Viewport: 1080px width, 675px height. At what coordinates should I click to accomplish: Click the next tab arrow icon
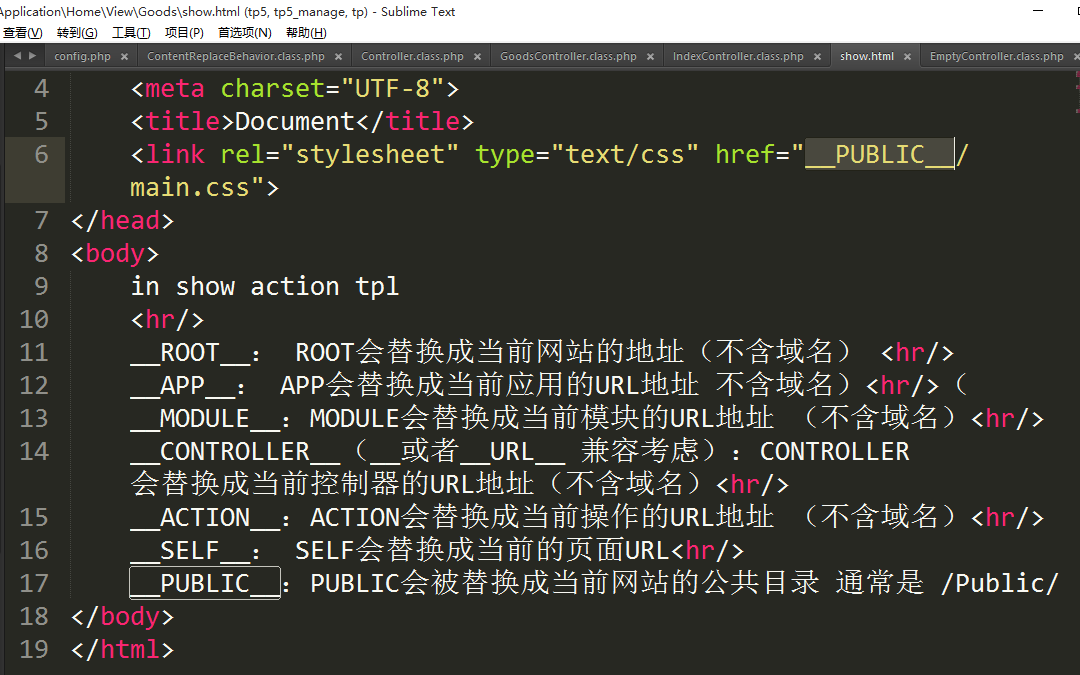tap(33, 56)
